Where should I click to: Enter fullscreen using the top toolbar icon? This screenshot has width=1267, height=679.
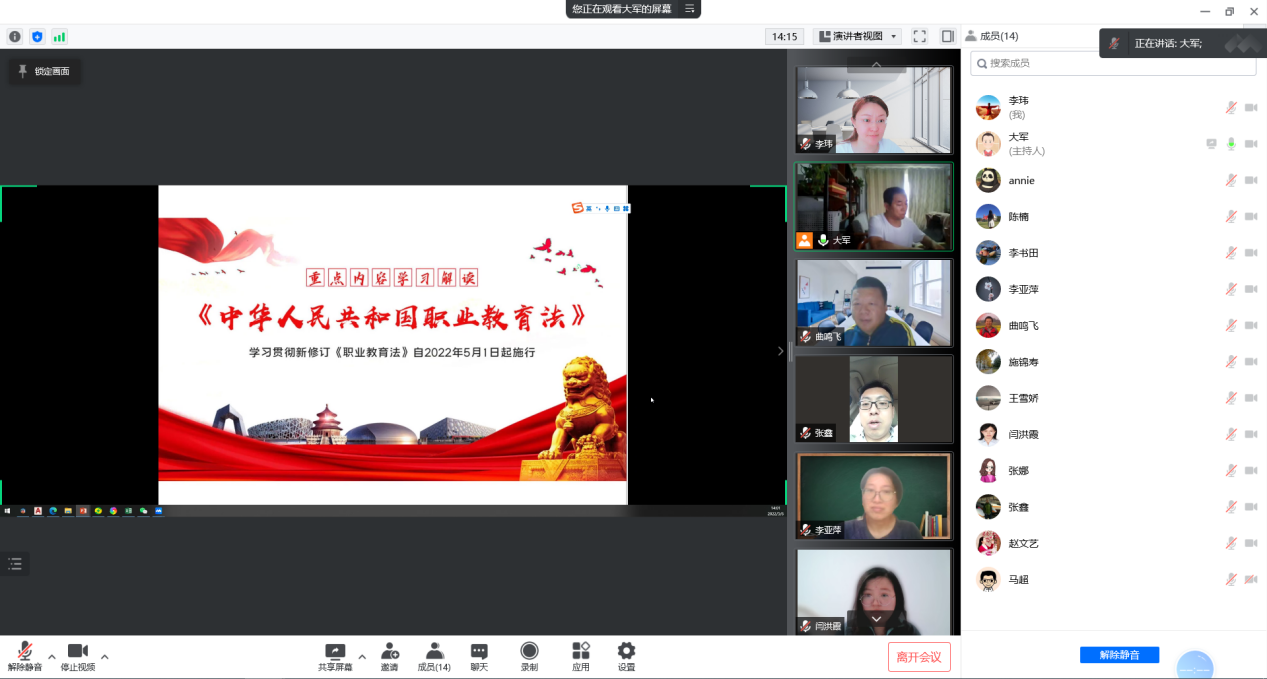click(919, 37)
